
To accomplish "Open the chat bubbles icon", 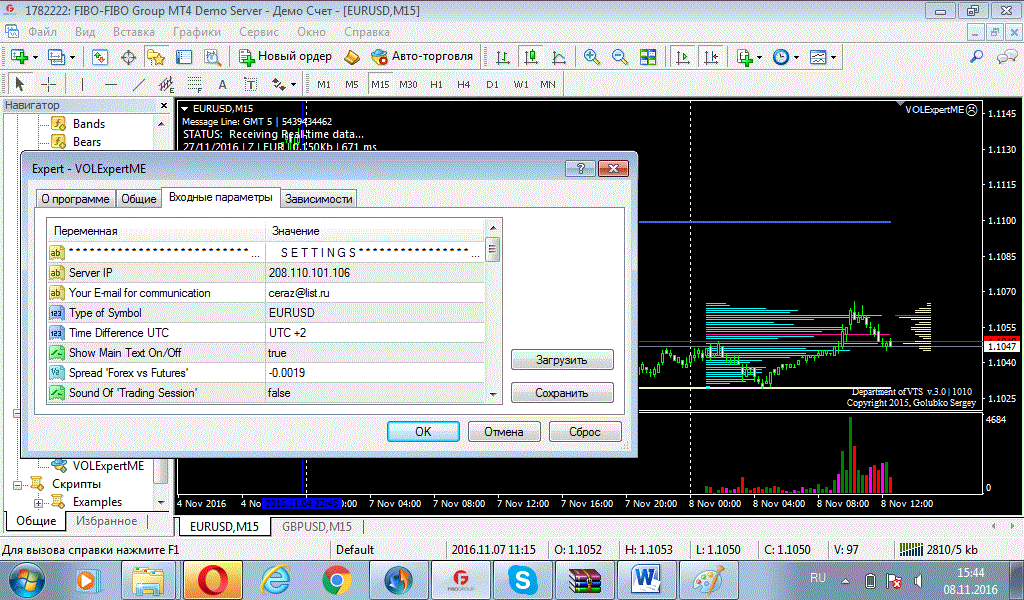I will click(1006, 57).
